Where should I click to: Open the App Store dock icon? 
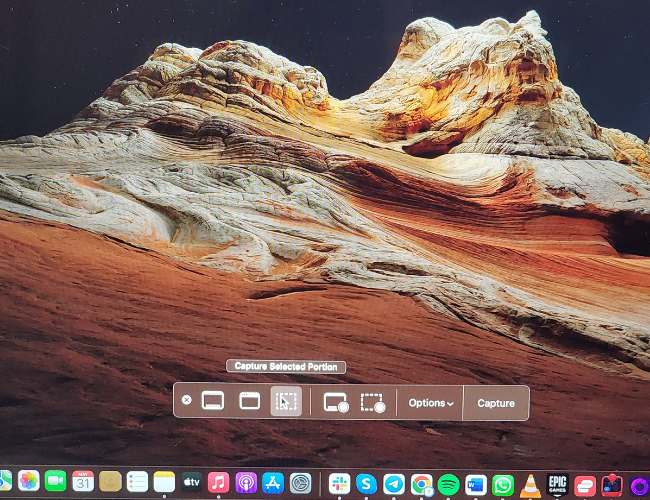pos(273,483)
